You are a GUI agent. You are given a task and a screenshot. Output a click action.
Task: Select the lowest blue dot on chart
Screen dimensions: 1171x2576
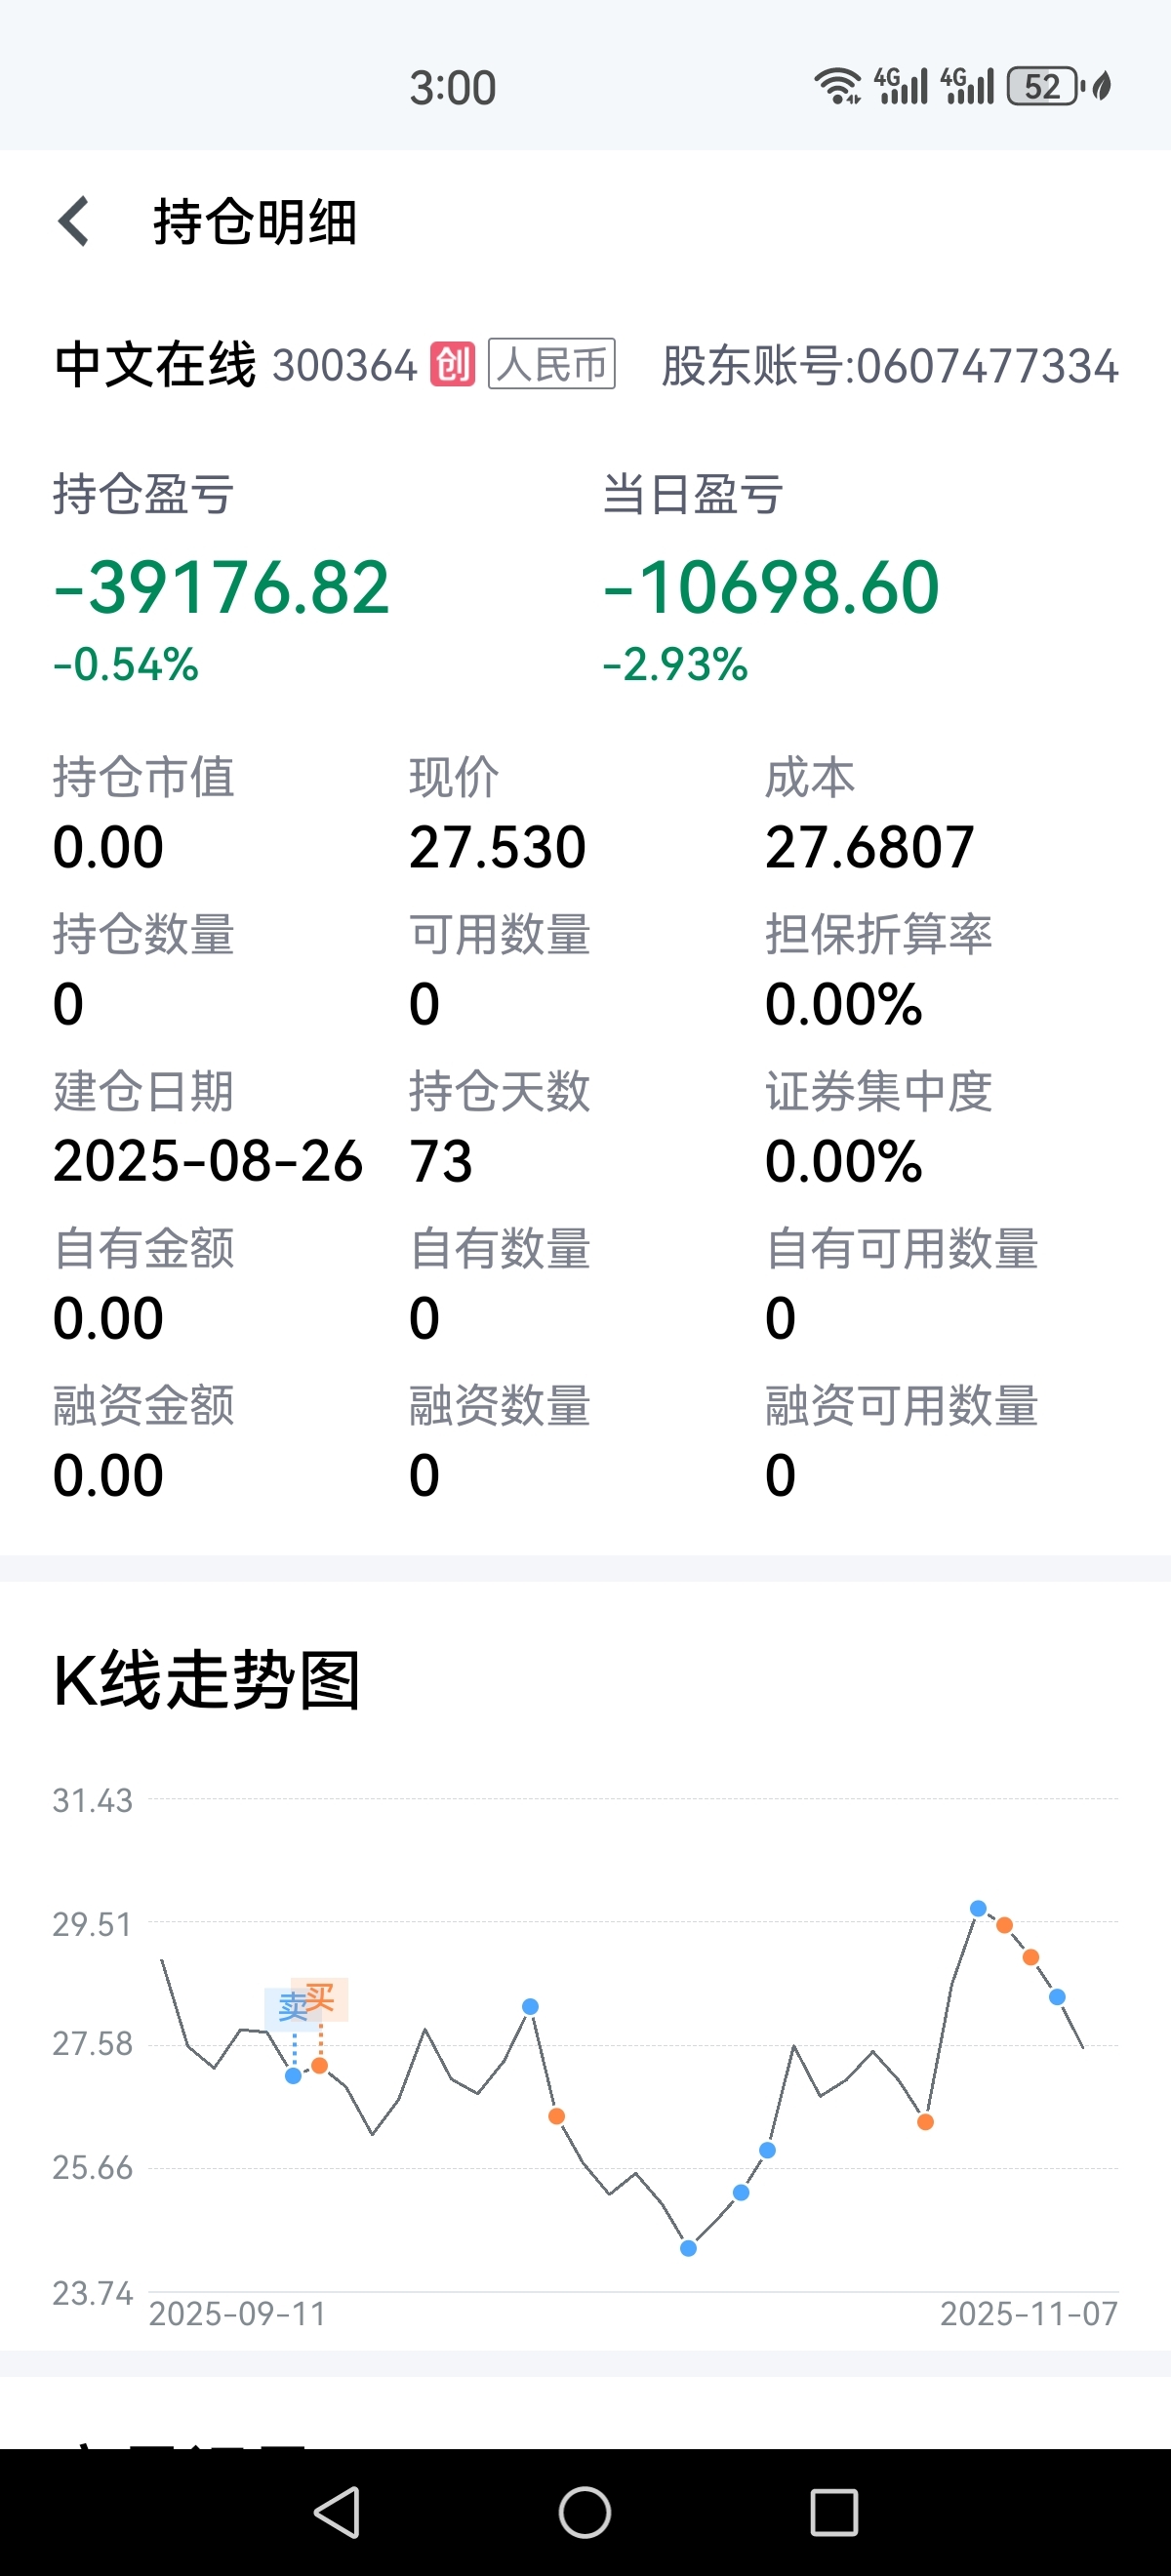(688, 2248)
